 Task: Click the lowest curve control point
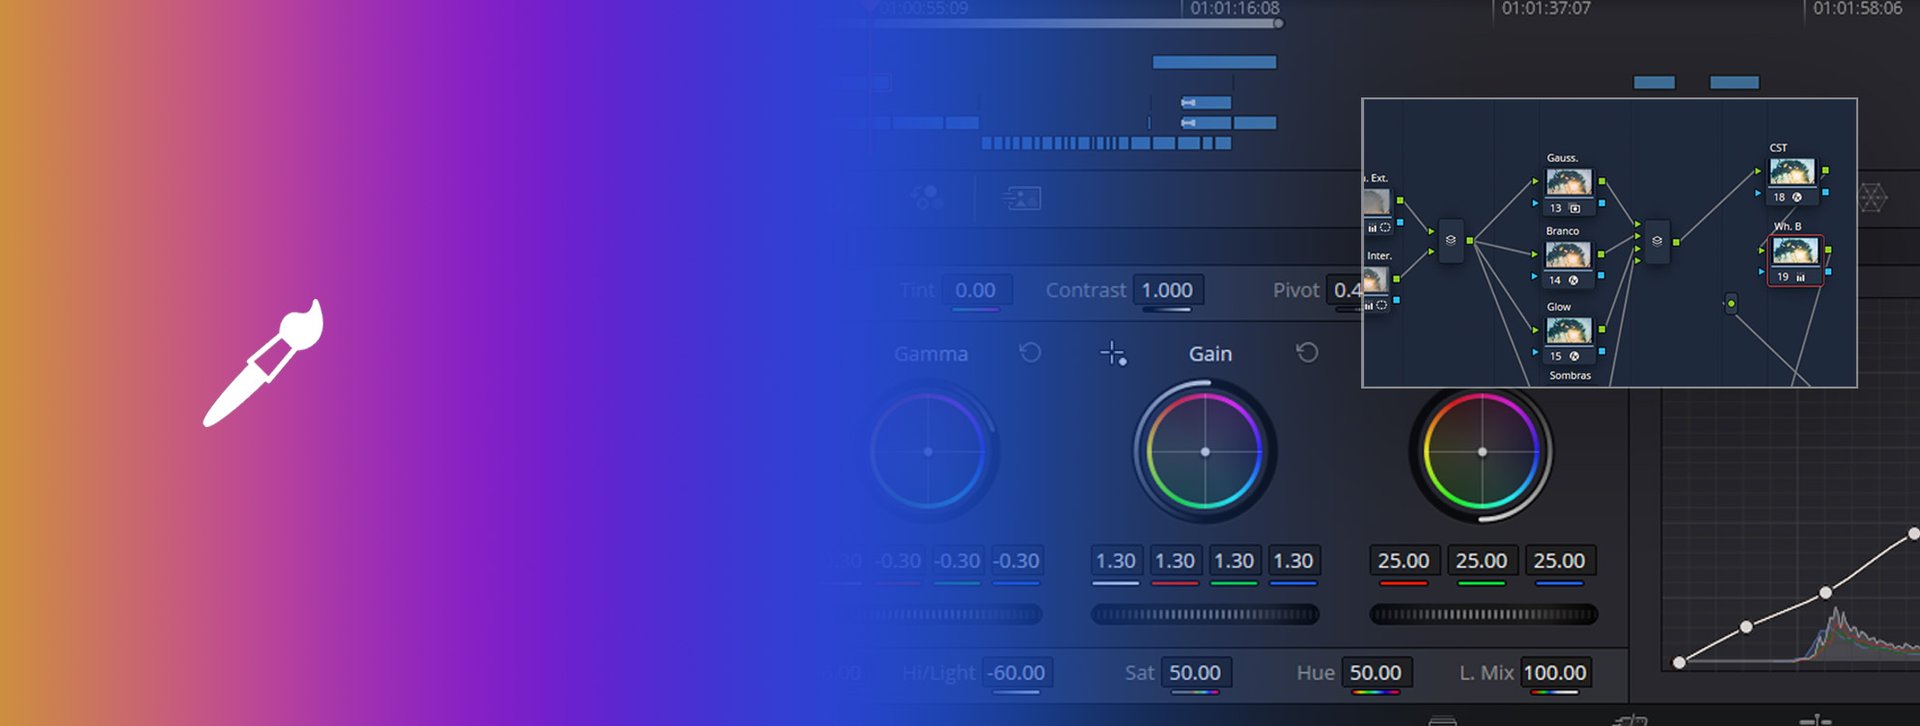point(1680,662)
